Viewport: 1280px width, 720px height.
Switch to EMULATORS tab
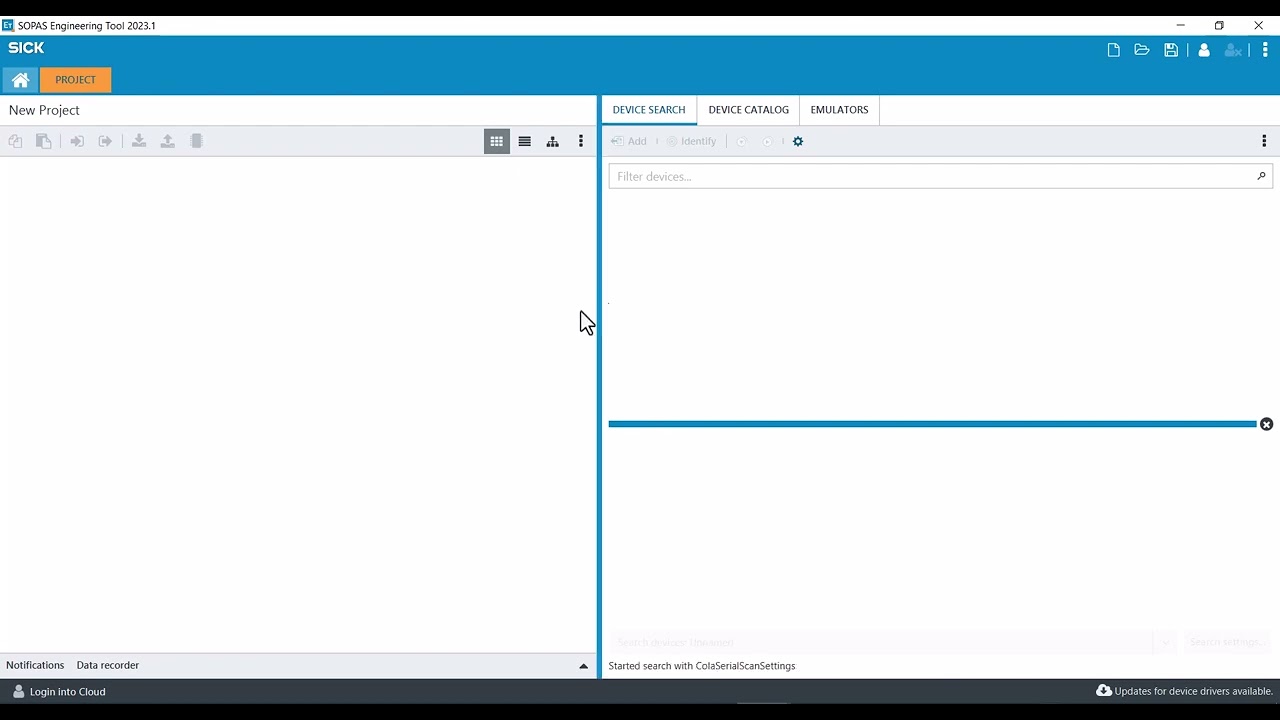839,110
